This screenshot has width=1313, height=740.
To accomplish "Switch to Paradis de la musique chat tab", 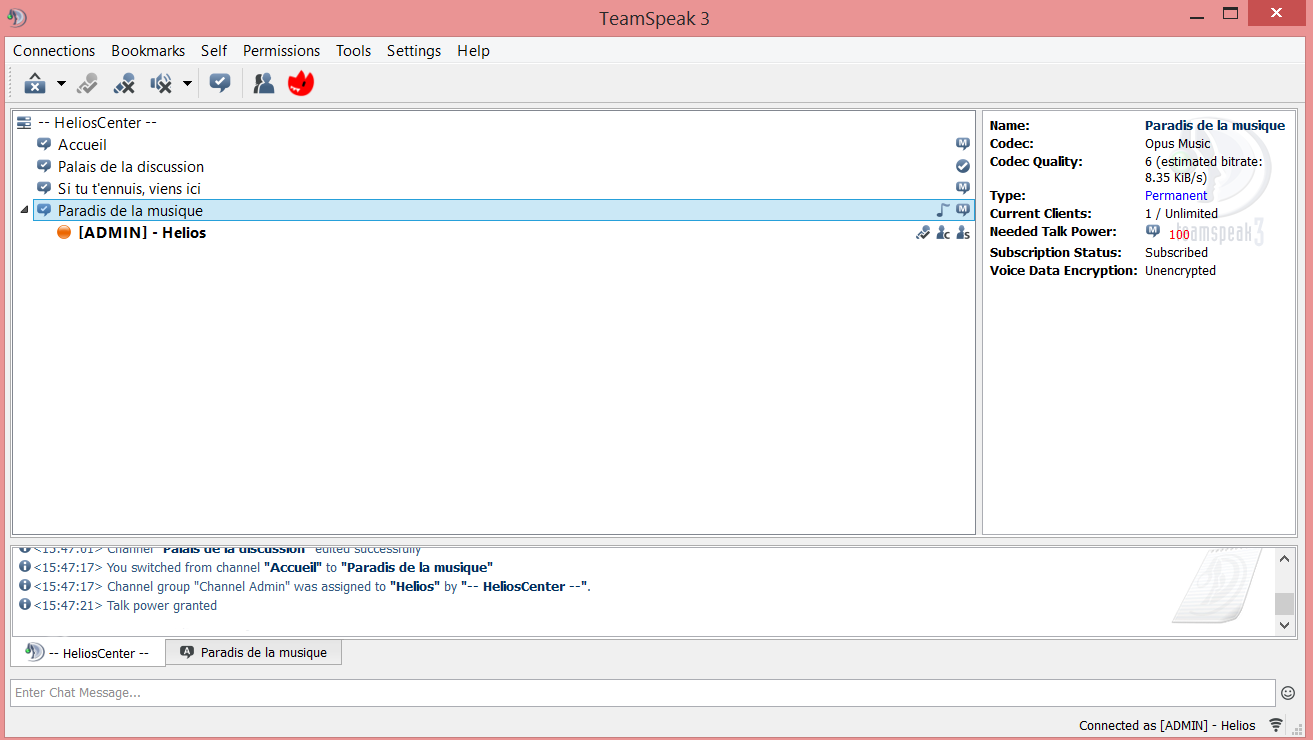I will tap(253, 652).
